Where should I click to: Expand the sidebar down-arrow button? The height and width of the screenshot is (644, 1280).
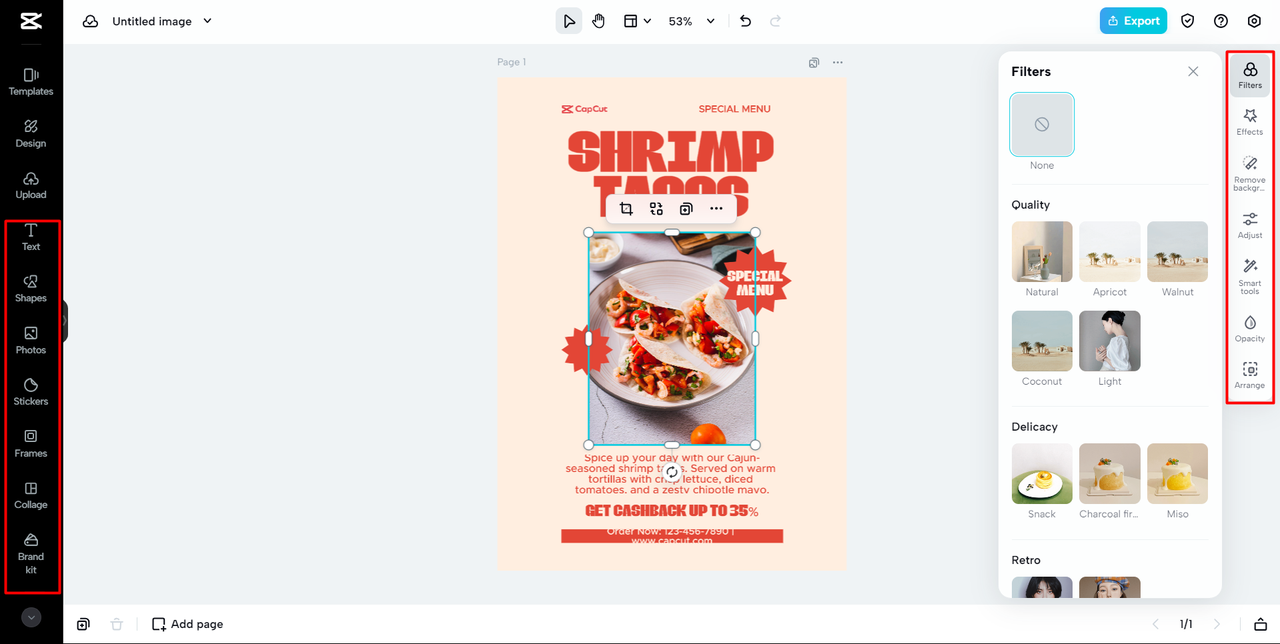[31, 618]
